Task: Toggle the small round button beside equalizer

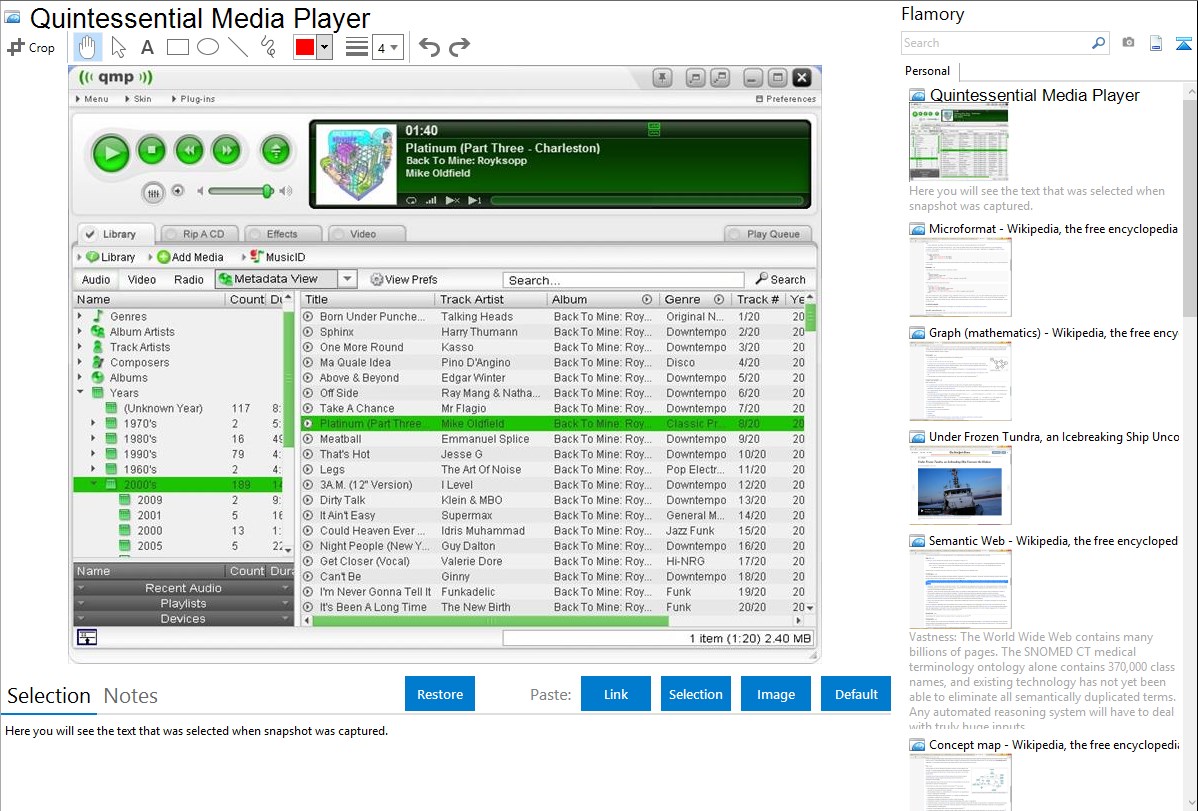Action: [178, 191]
